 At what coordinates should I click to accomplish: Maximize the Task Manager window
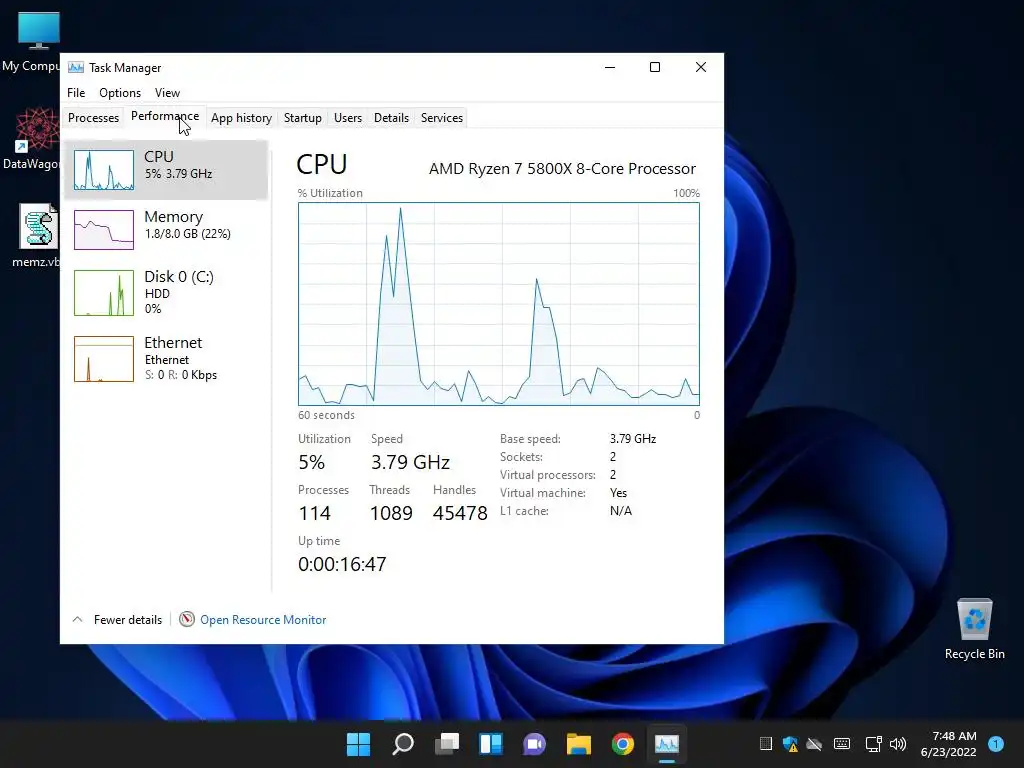tap(655, 67)
